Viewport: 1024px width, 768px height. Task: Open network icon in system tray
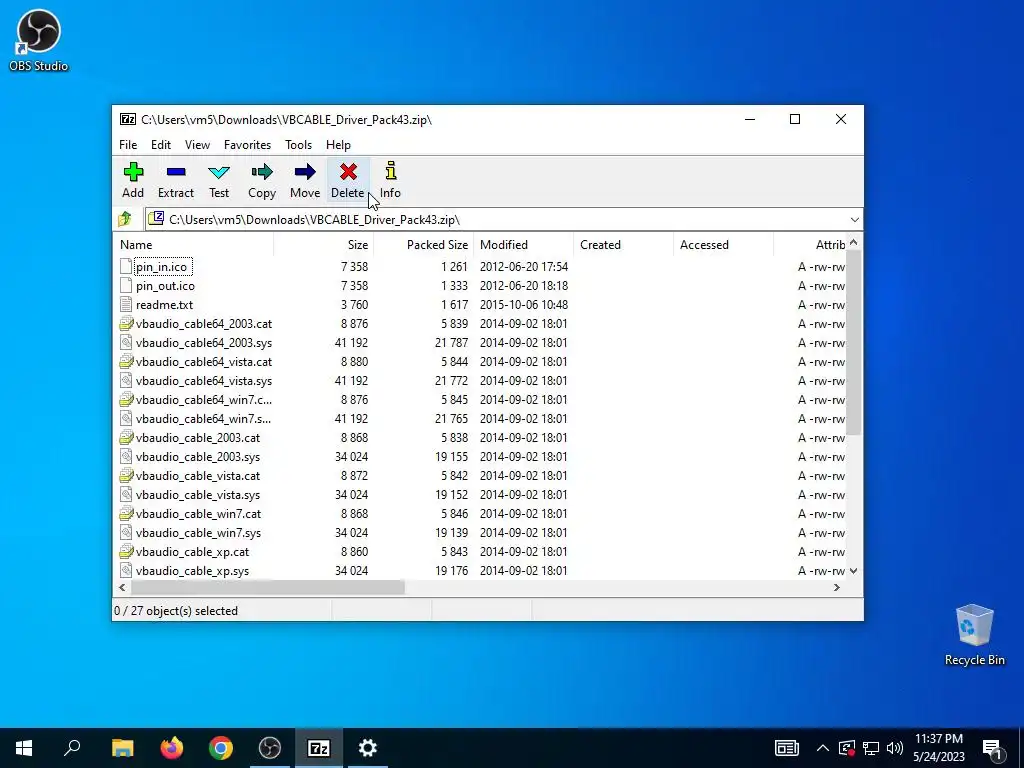(871, 748)
